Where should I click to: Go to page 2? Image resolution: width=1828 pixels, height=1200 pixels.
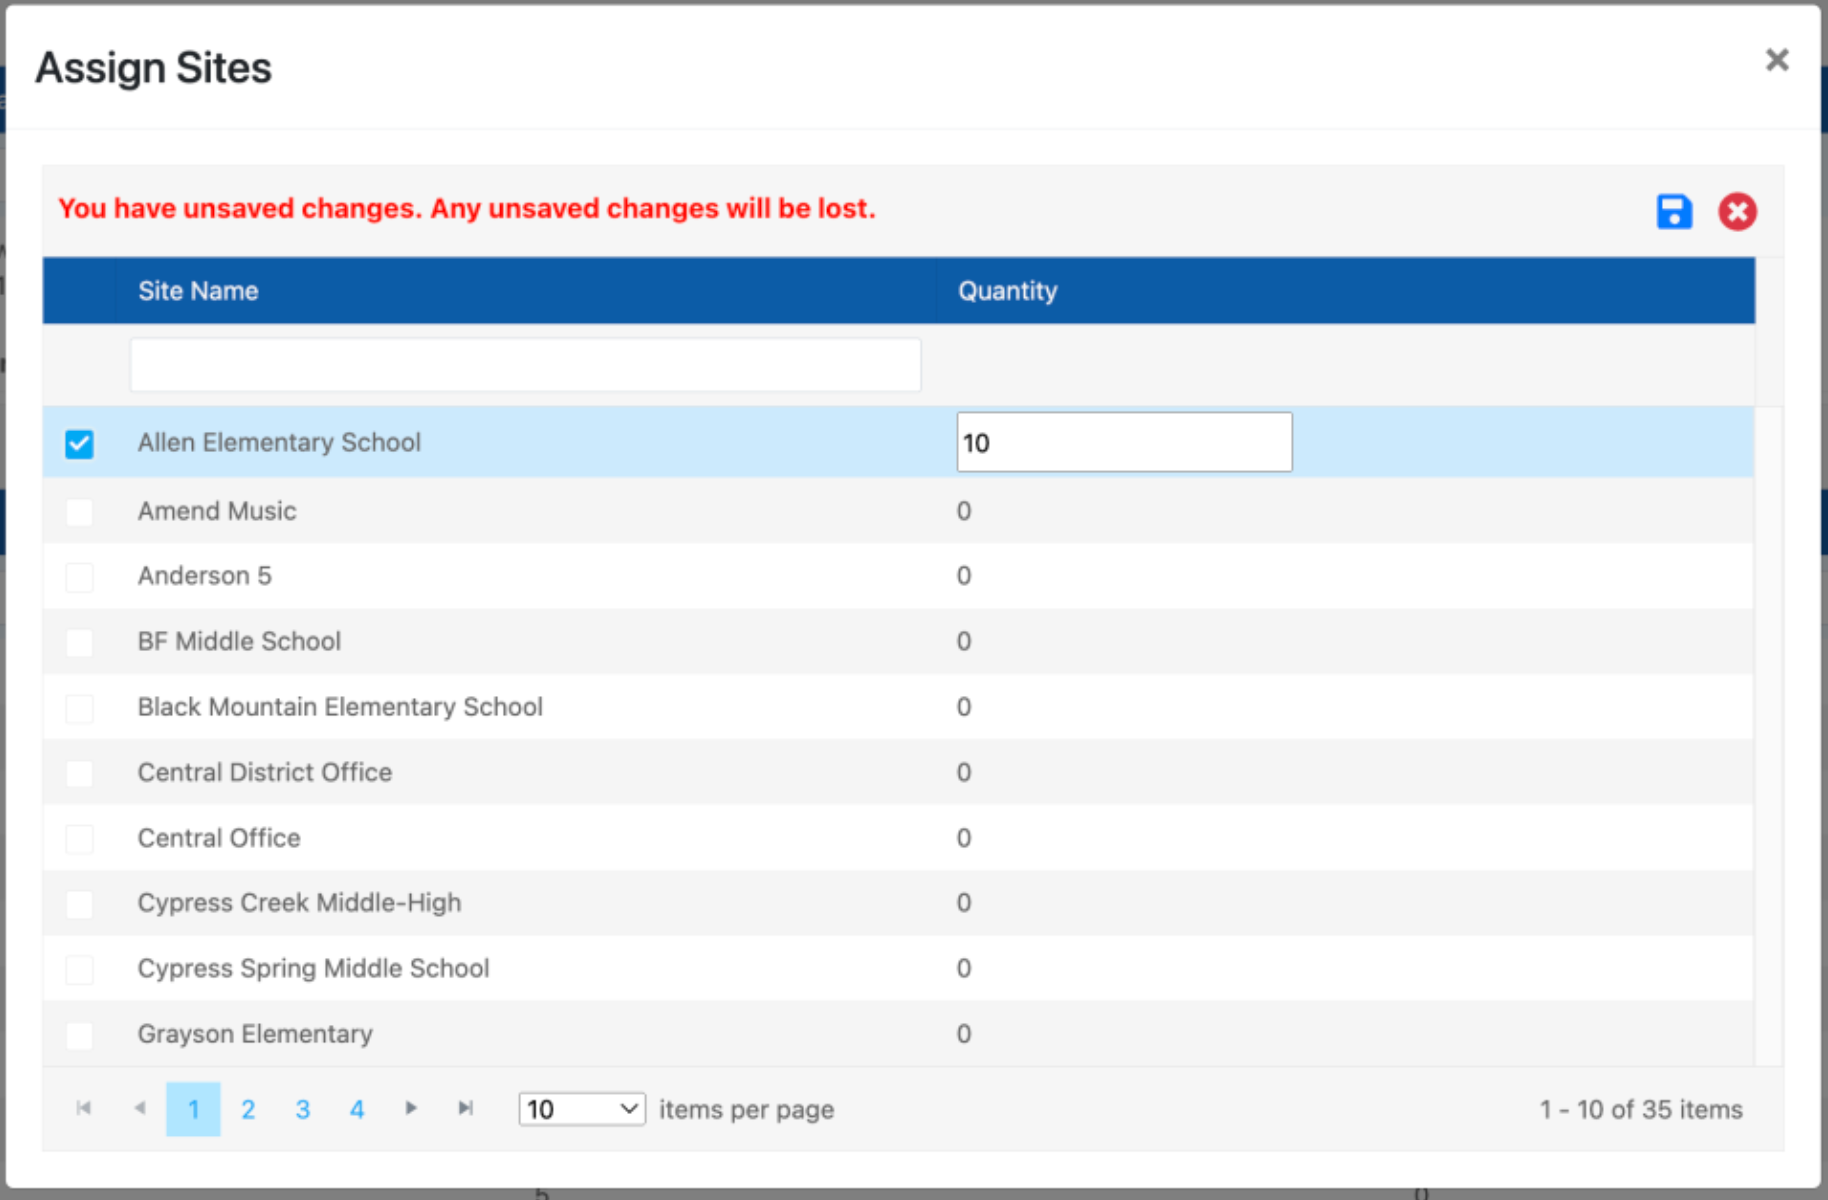(x=248, y=1109)
